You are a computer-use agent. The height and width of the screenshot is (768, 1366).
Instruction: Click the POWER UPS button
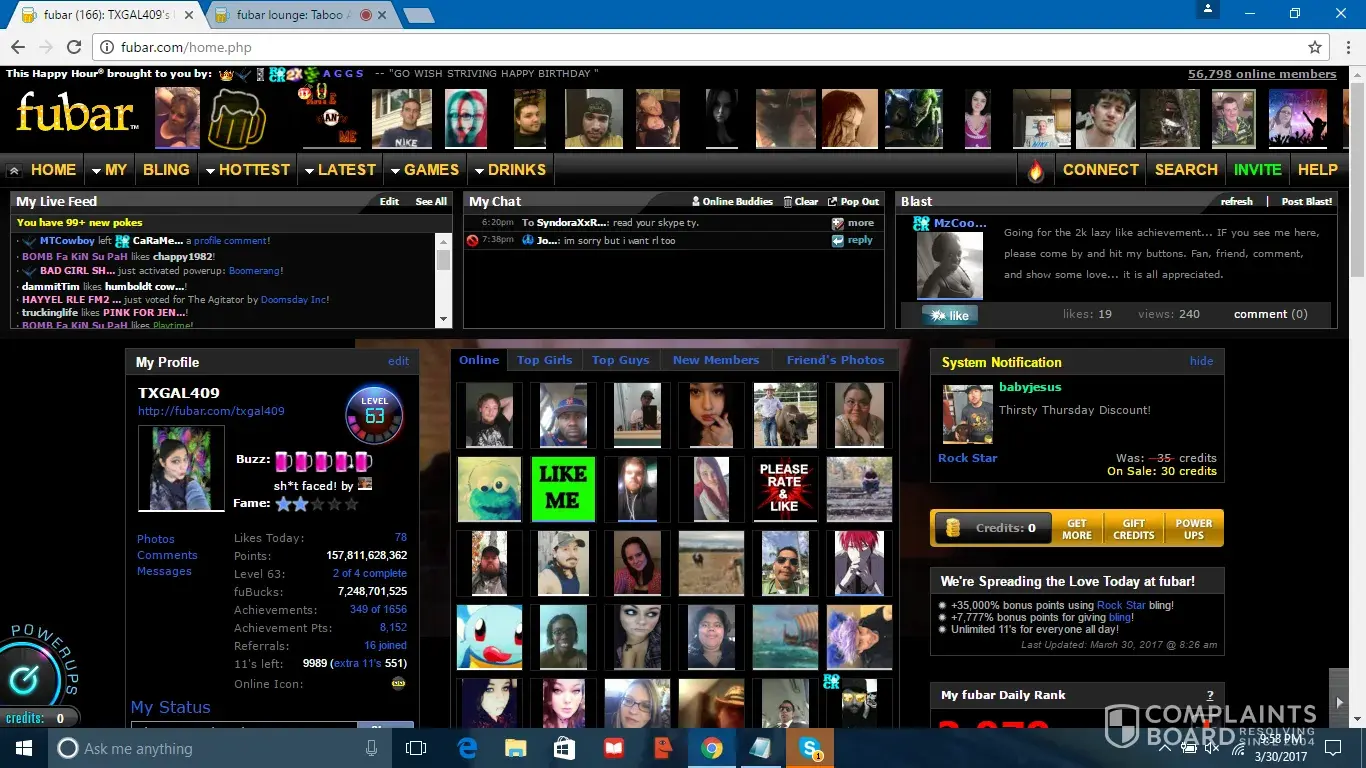click(x=1194, y=528)
